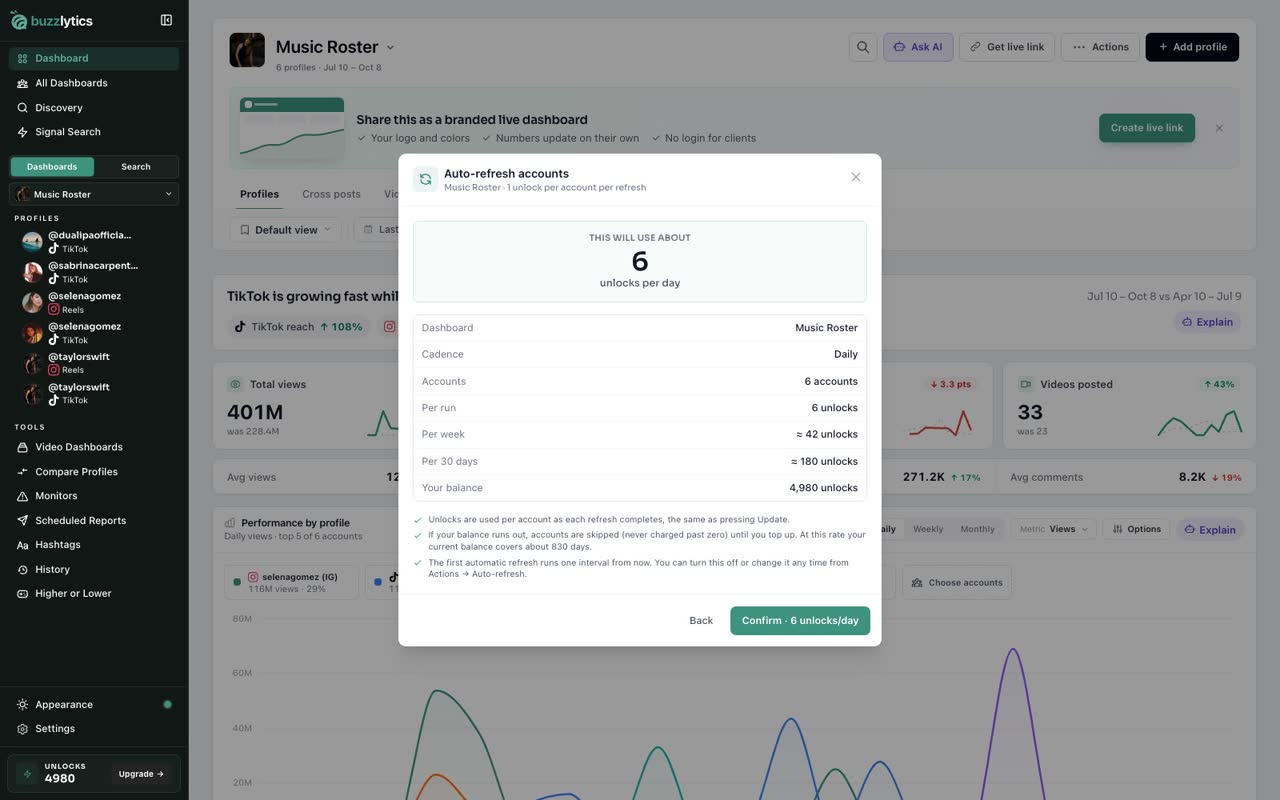The width and height of the screenshot is (1280, 800).
Task: Switch to the Cross posts tab
Action: click(x=331, y=194)
